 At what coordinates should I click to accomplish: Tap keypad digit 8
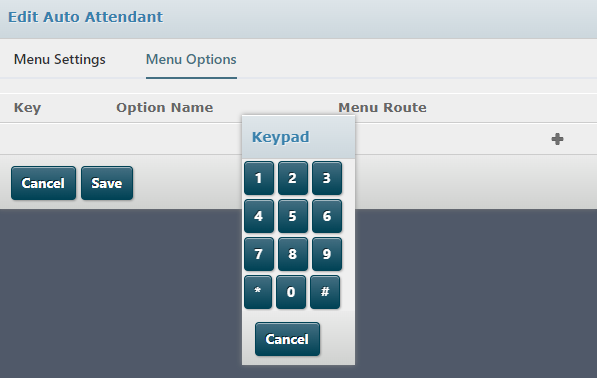(x=293, y=254)
